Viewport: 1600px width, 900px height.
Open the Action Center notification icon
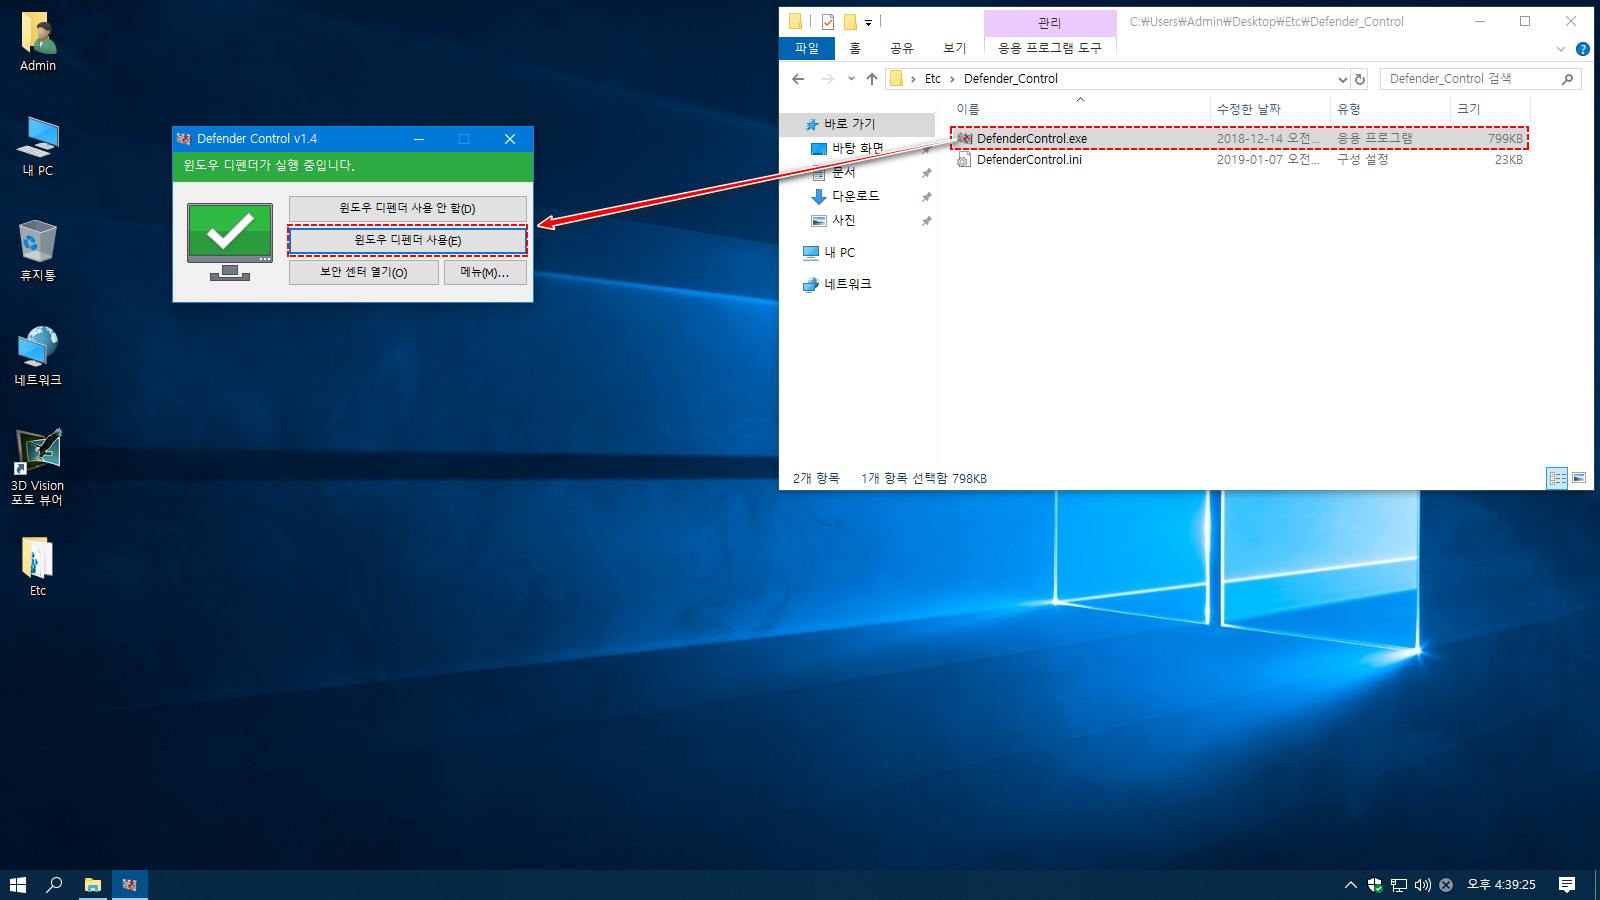(1567, 885)
